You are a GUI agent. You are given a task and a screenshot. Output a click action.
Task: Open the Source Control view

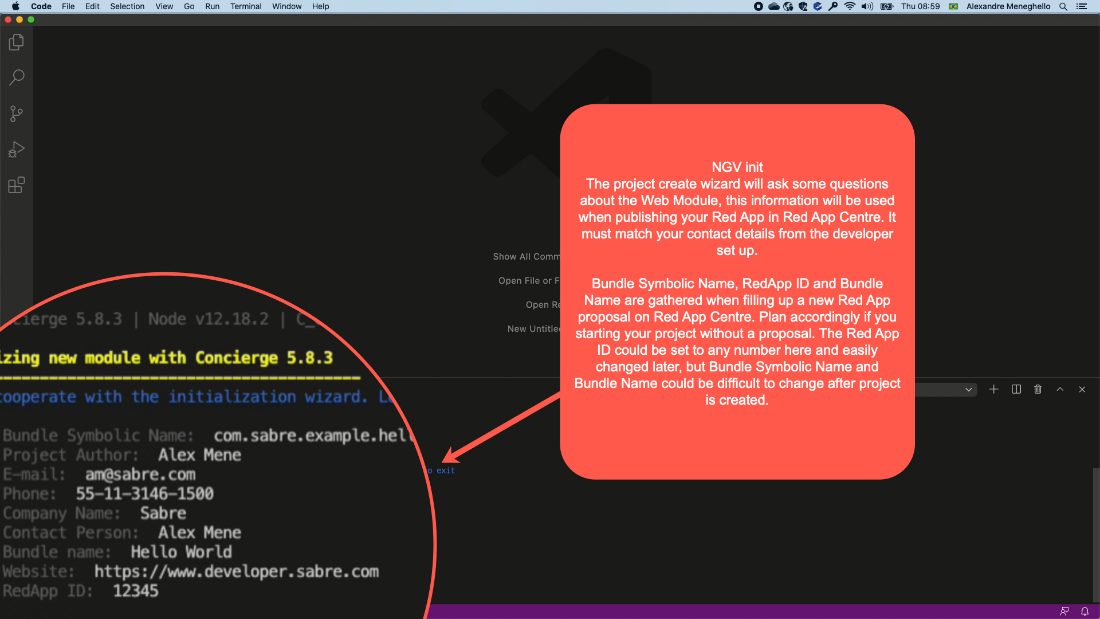[16, 114]
